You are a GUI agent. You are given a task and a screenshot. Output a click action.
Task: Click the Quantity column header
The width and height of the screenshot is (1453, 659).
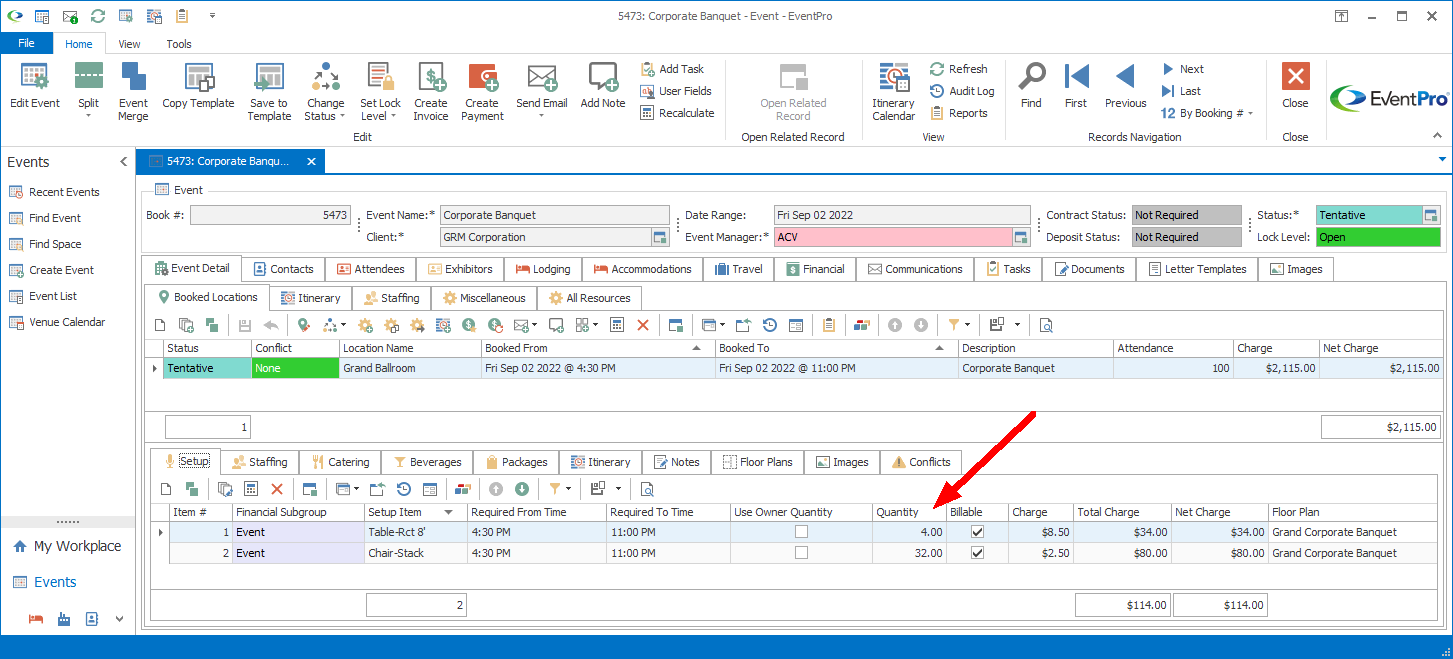pos(910,512)
